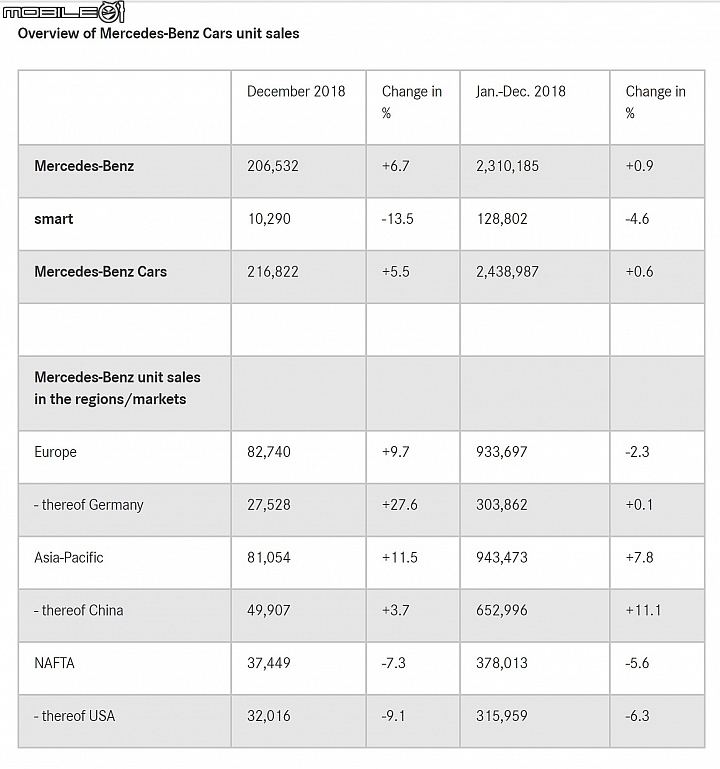This screenshot has height=769, width=720.
Task: Click the 2,438,987 yearly total cell
Action: click(x=507, y=272)
